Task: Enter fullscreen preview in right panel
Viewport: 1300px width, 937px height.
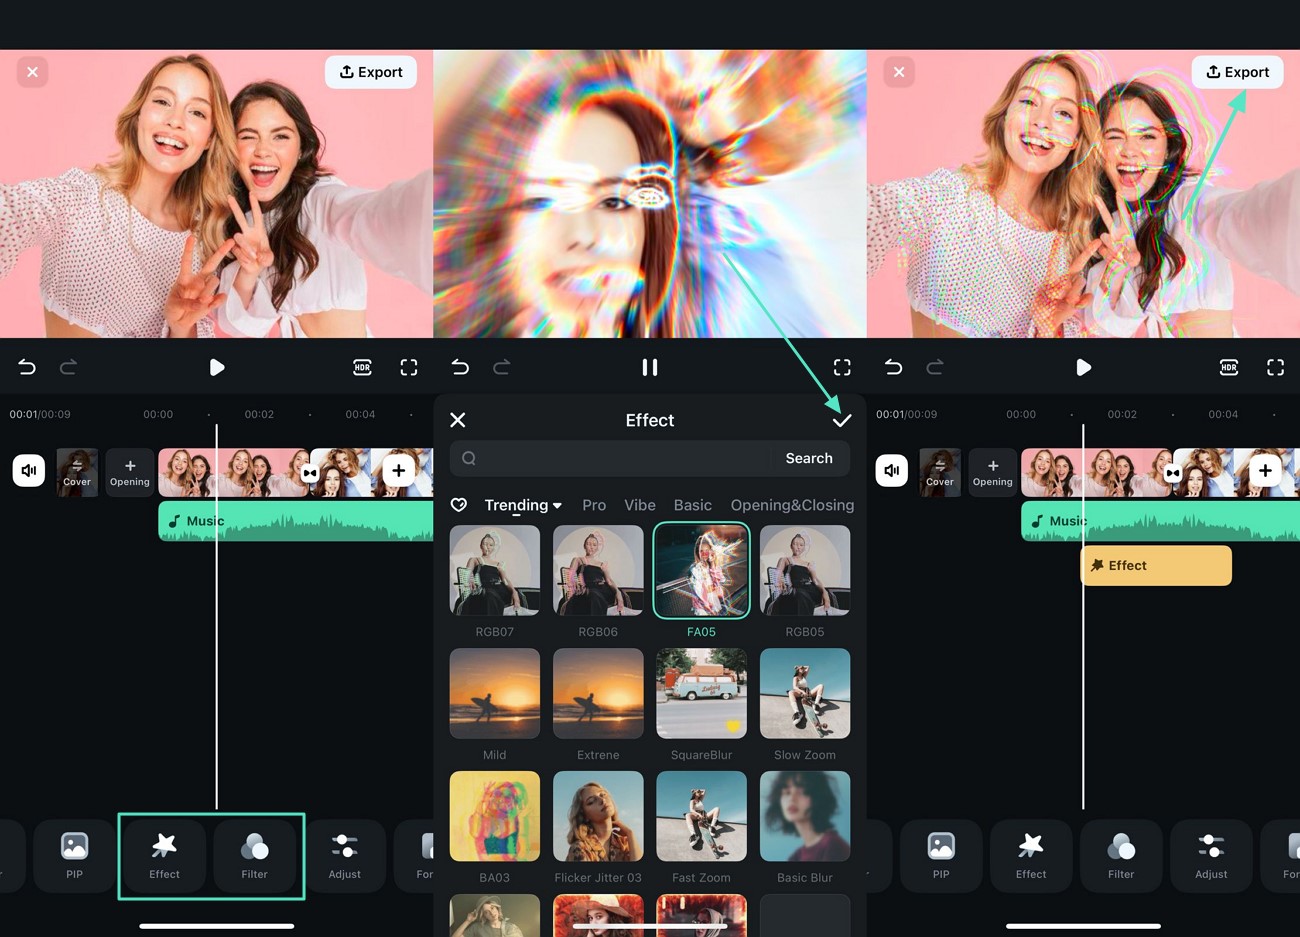Action: point(1275,367)
